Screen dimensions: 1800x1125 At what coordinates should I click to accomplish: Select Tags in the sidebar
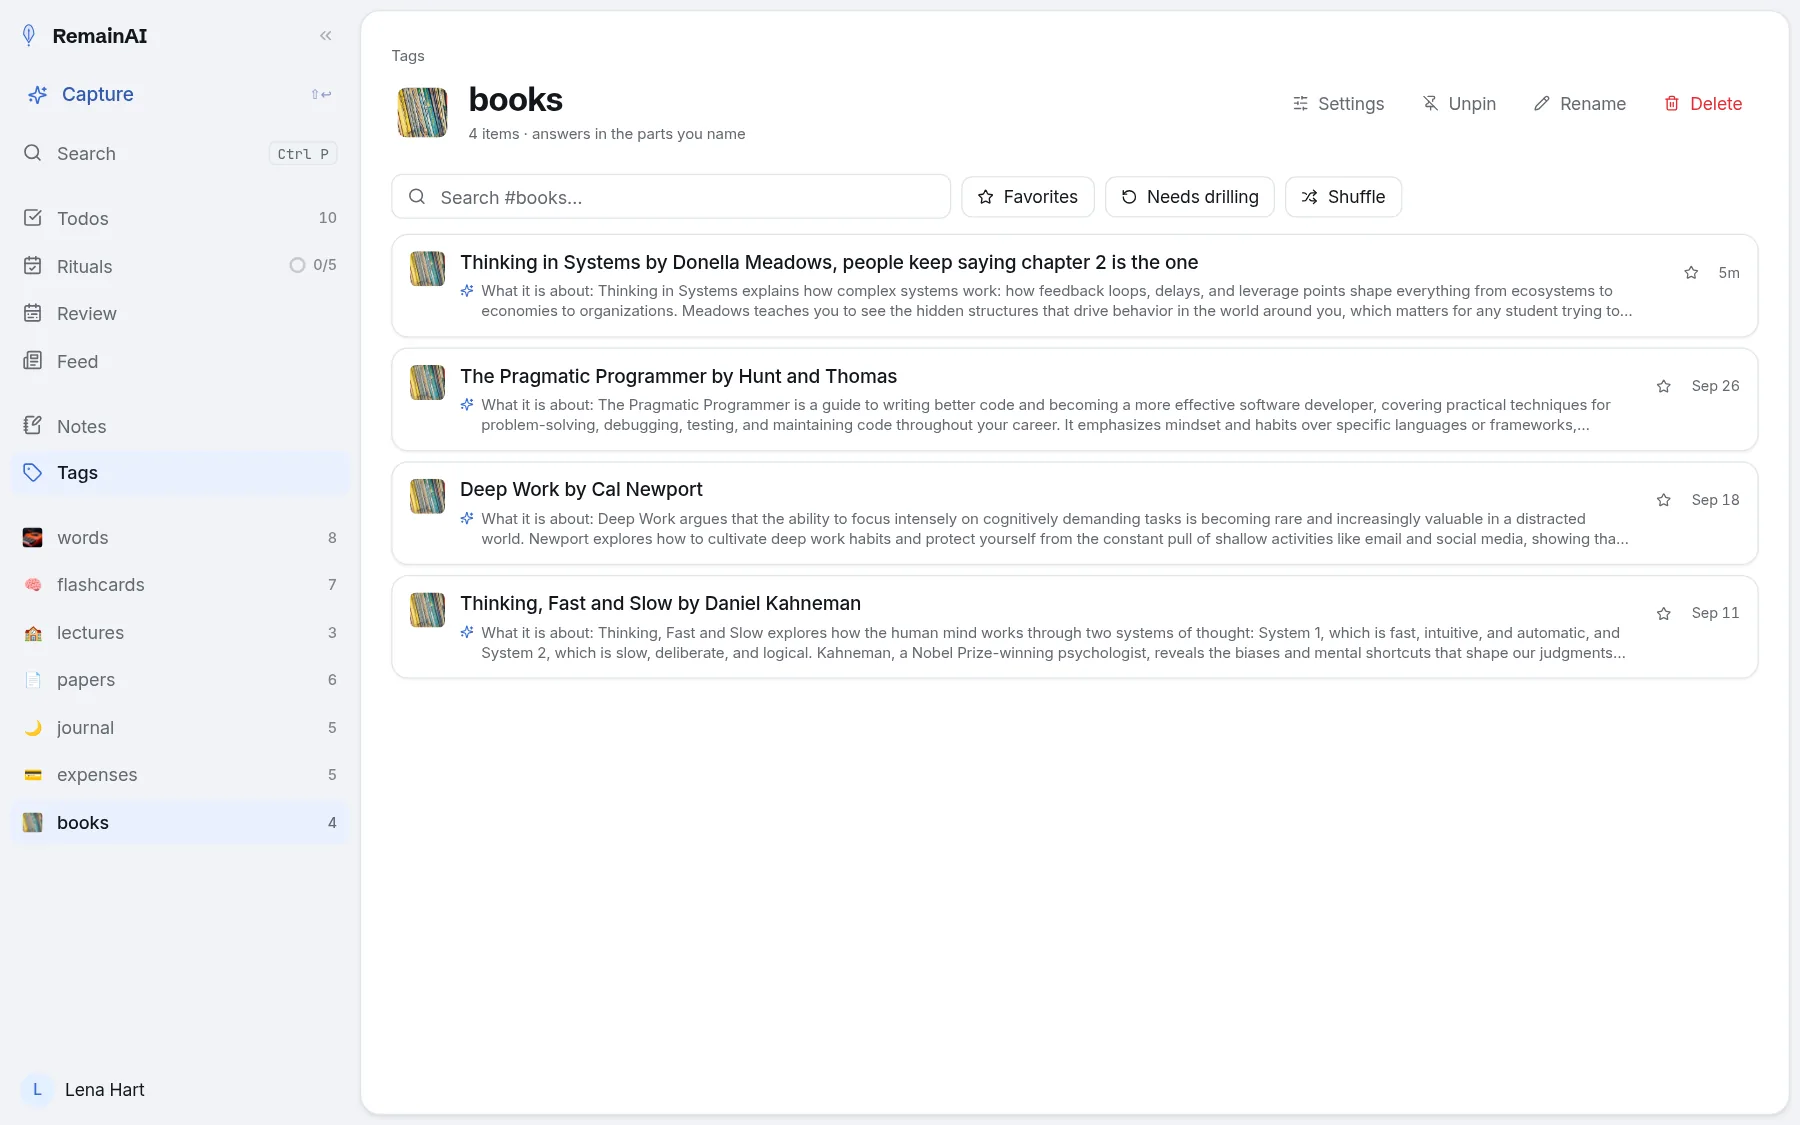click(180, 473)
